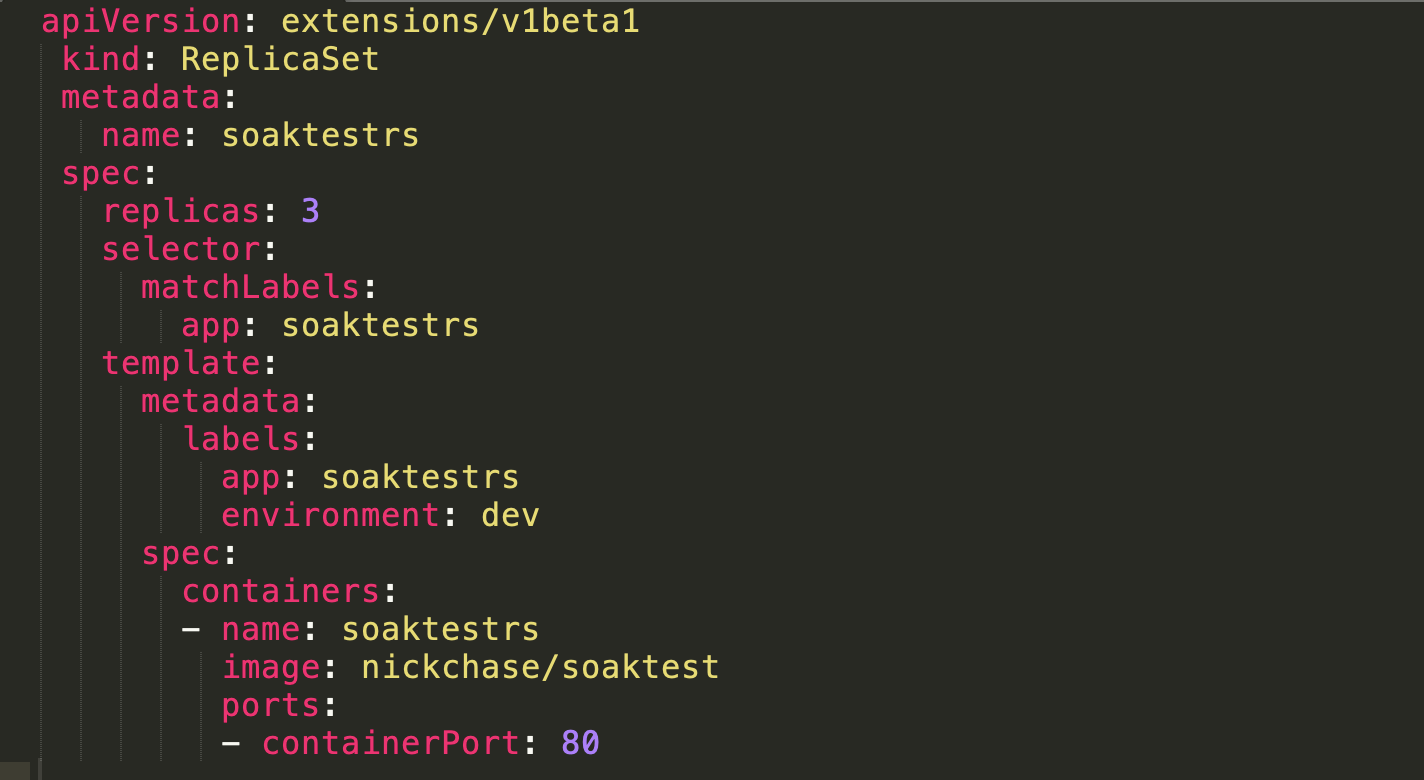Viewport: 1424px width, 780px height.
Task: Click the ports key
Action: point(270,705)
